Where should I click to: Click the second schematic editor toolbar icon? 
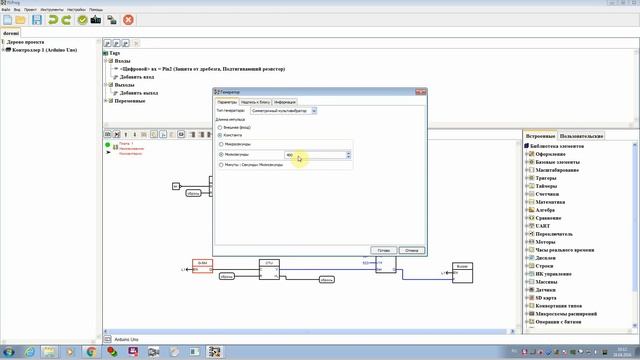pos(117,134)
